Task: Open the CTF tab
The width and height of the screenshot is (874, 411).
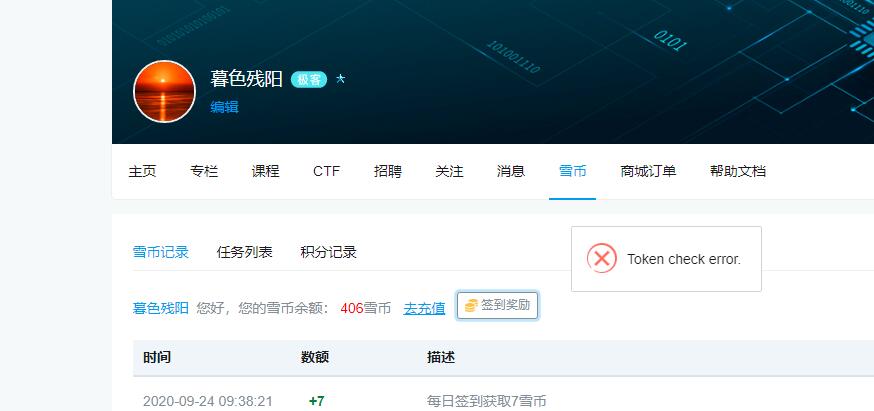Action: click(327, 171)
